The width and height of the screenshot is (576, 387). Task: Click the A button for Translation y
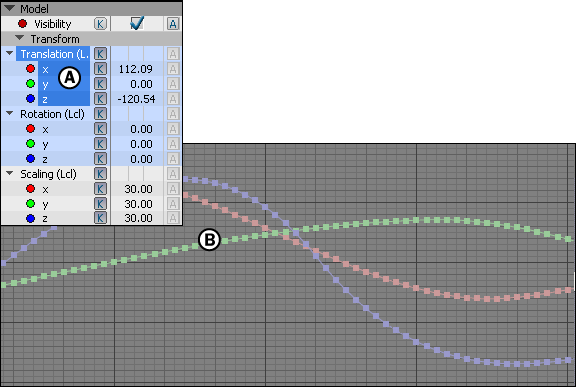coord(173,84)
